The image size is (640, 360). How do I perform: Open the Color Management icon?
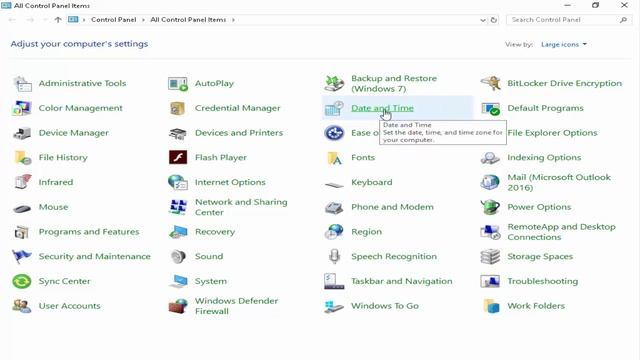22,108
